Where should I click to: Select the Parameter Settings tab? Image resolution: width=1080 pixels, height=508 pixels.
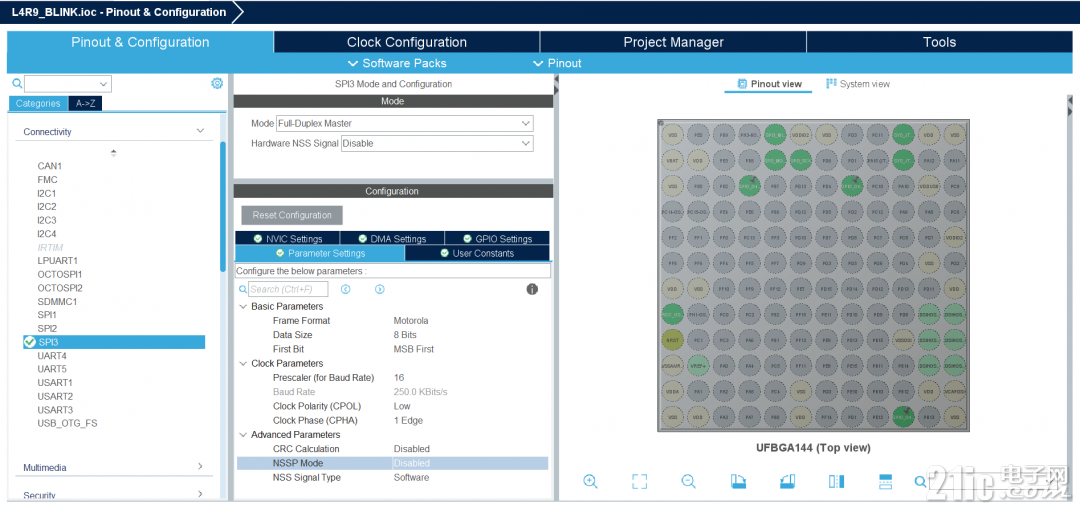point(320,253)
